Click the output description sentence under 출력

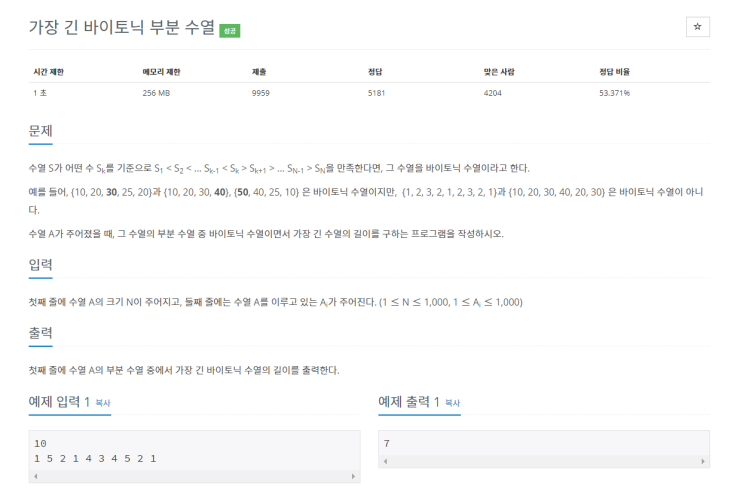tap(184, 370)
